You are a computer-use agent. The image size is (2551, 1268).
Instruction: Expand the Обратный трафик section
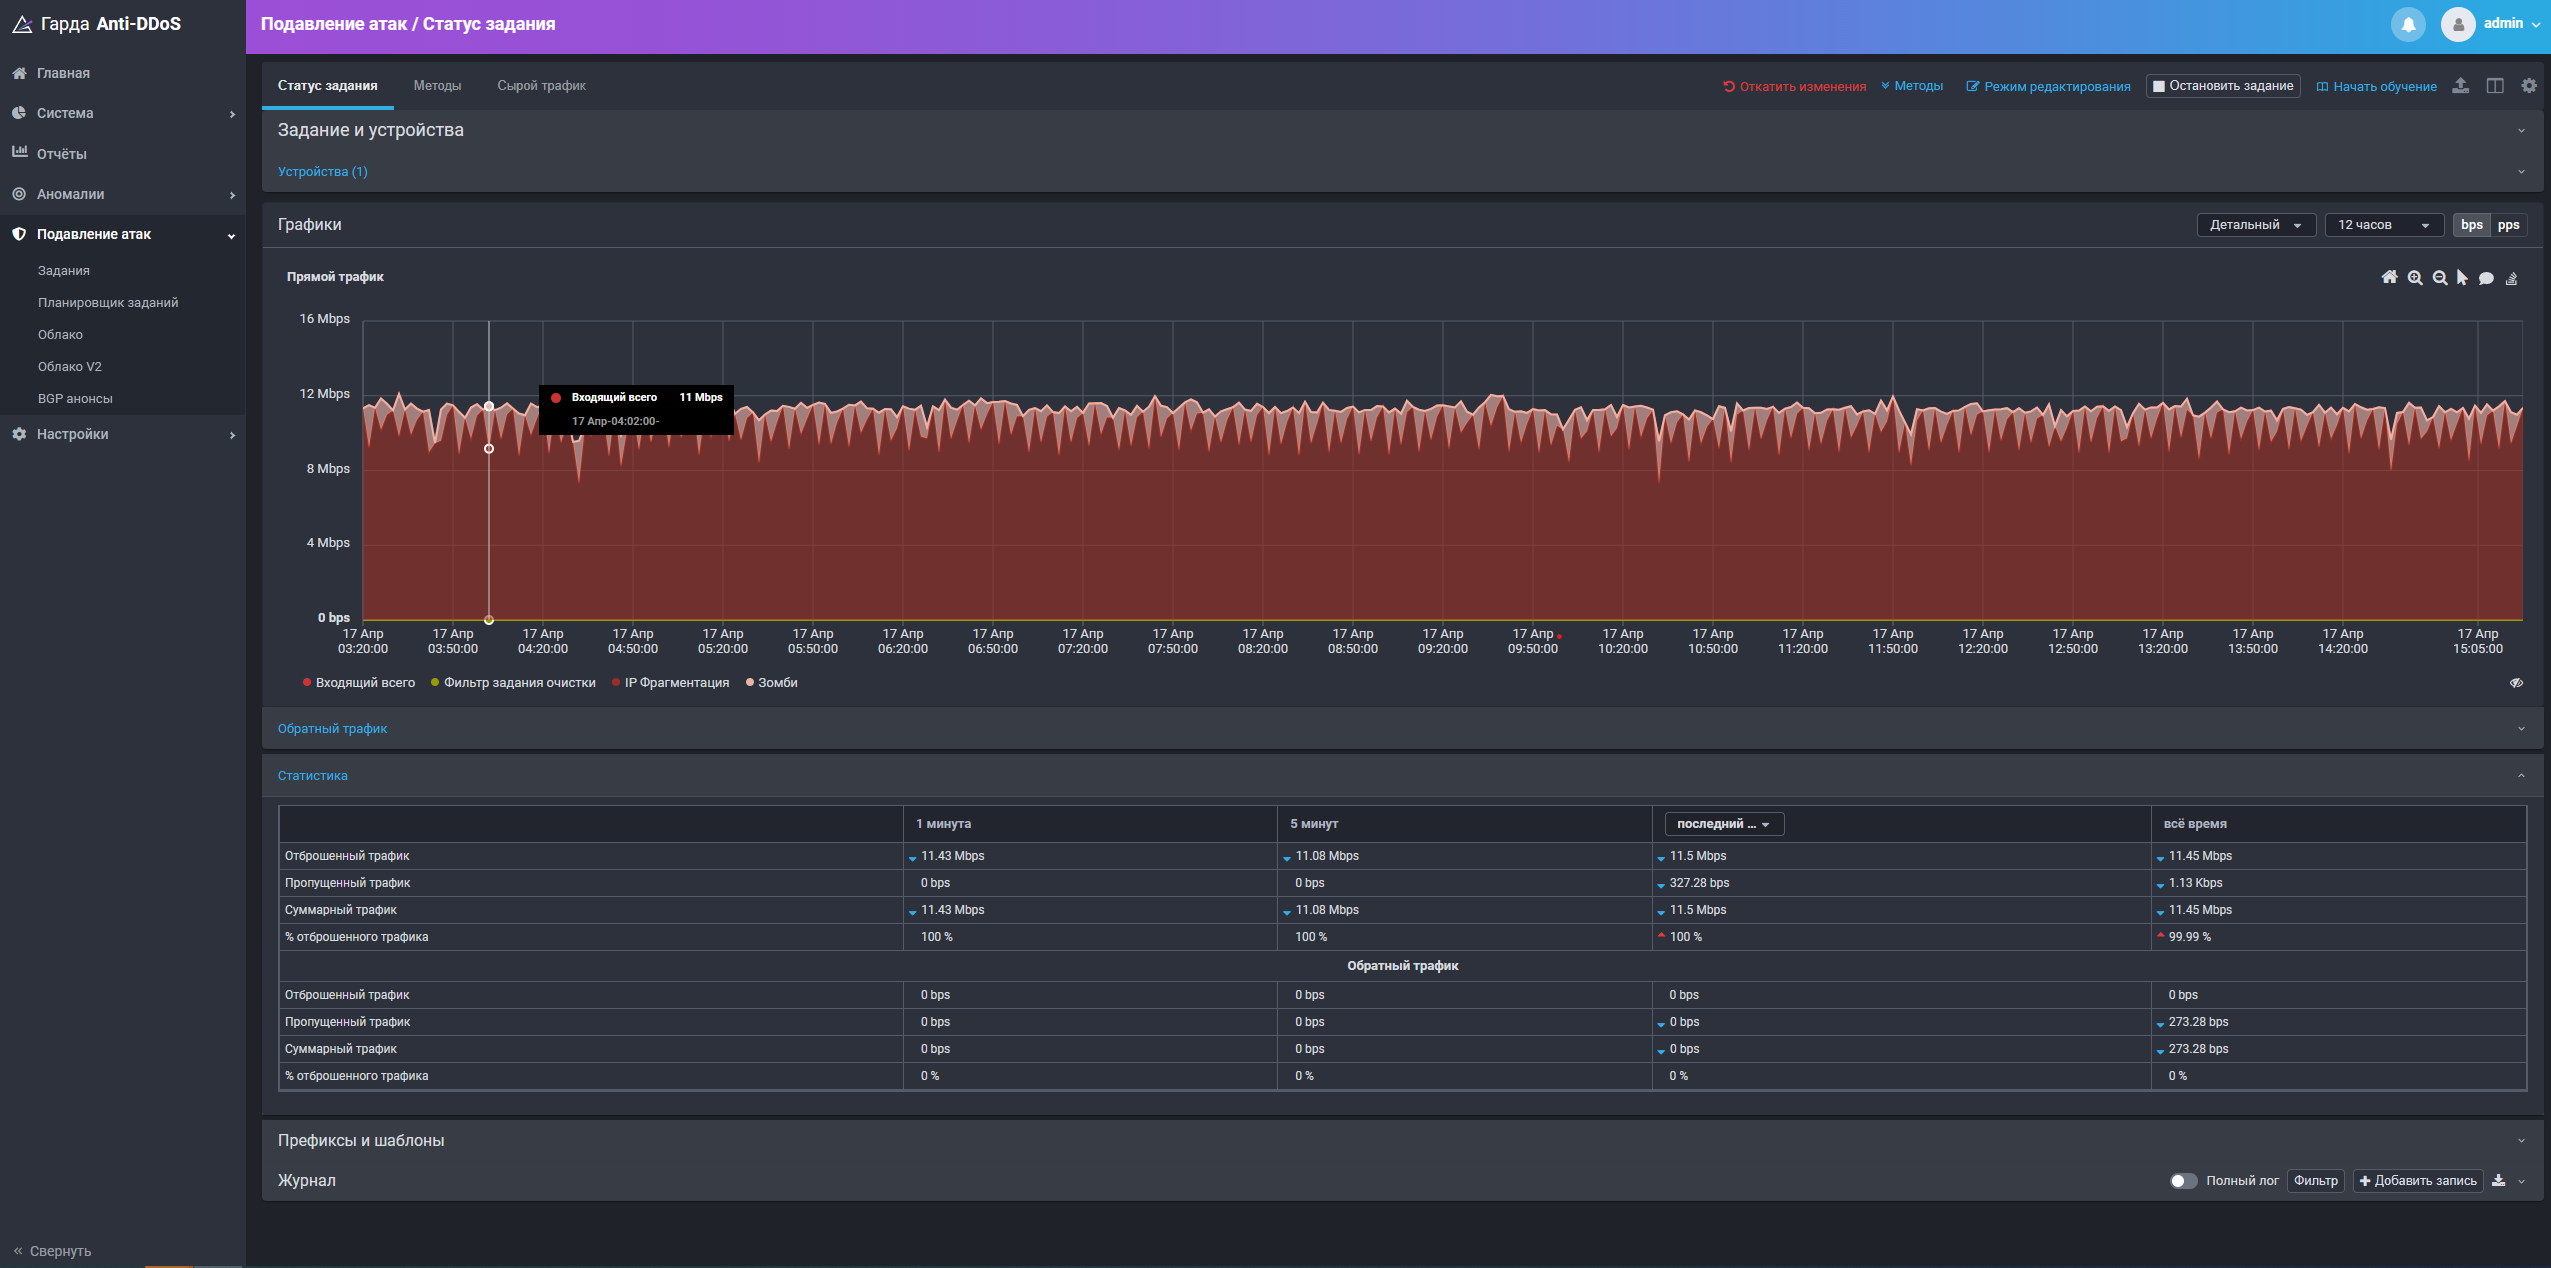coord(332,729)
